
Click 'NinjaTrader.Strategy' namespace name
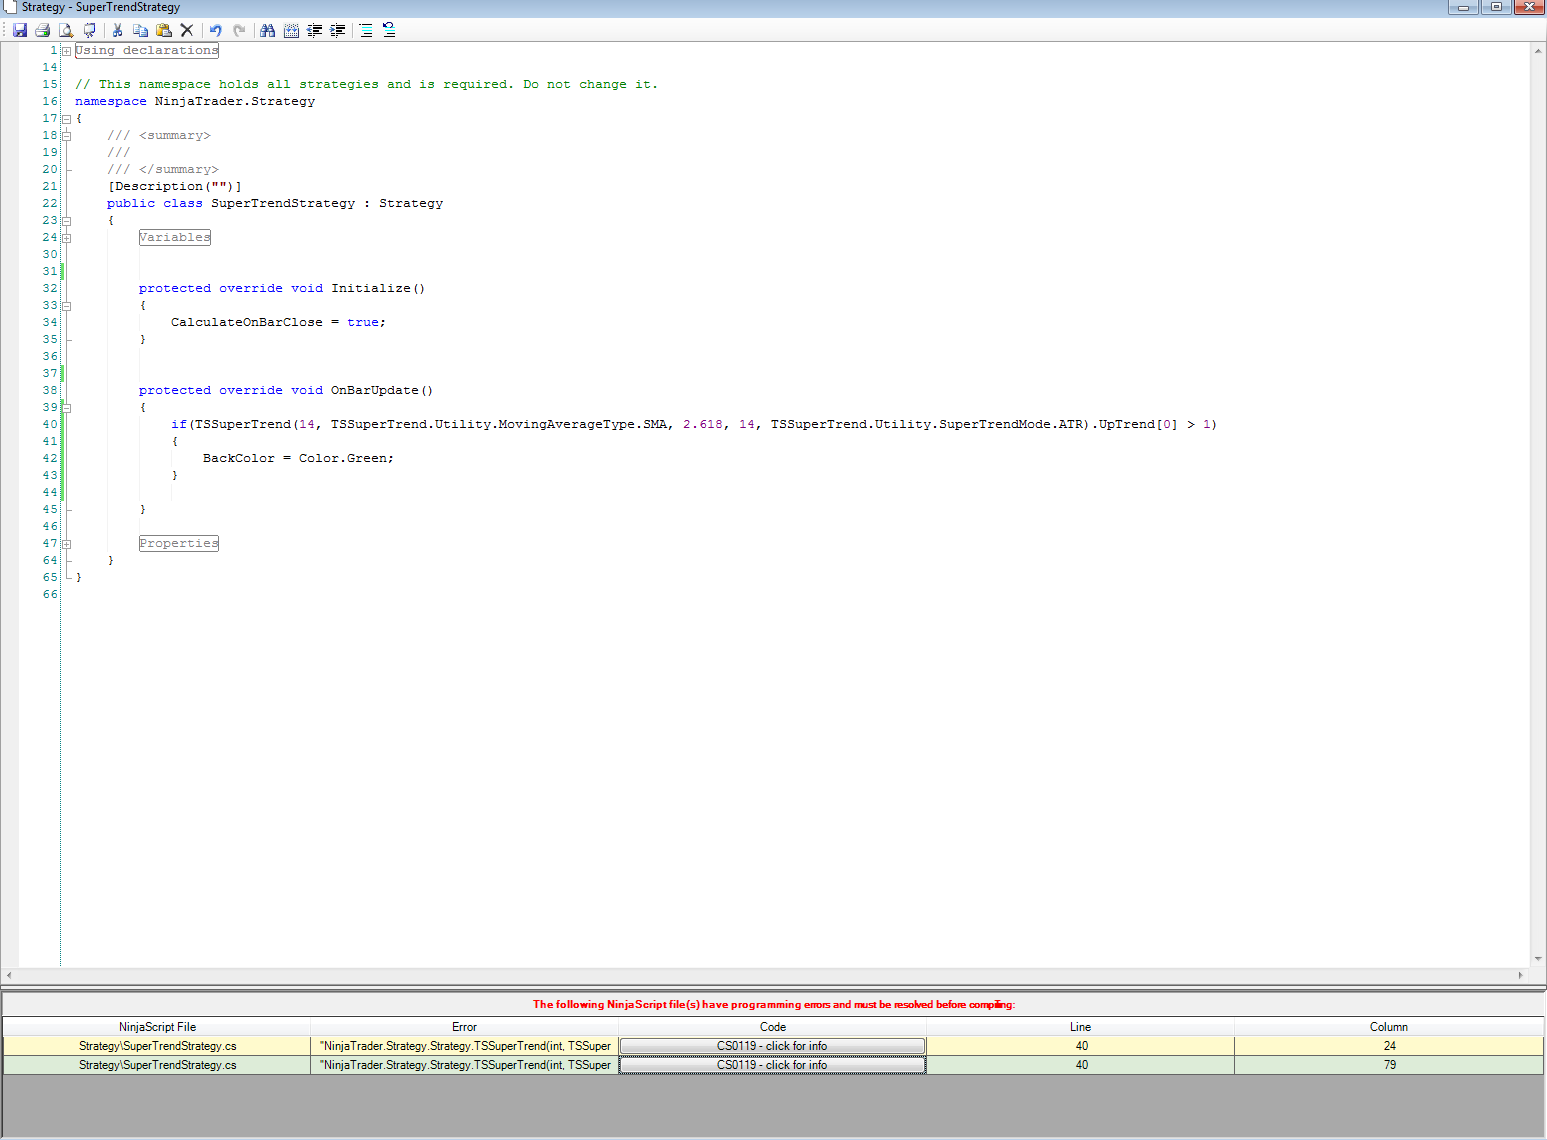235,101
